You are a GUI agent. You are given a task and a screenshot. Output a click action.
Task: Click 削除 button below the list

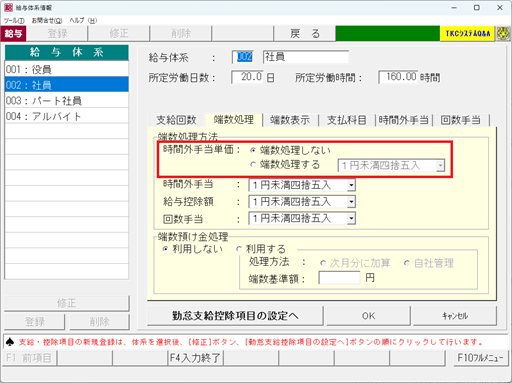coord(99,322)
